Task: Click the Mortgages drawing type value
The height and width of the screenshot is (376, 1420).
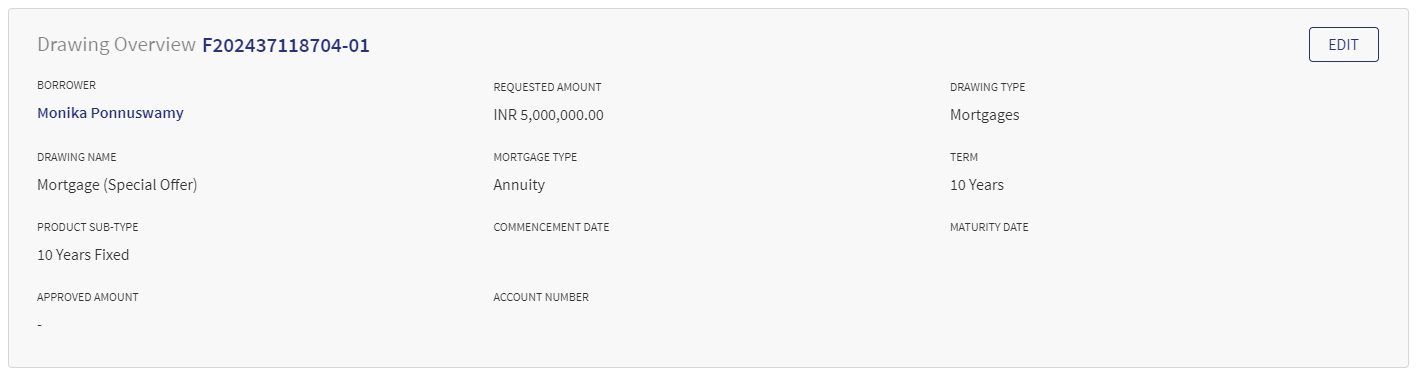Action: (984, 115)
